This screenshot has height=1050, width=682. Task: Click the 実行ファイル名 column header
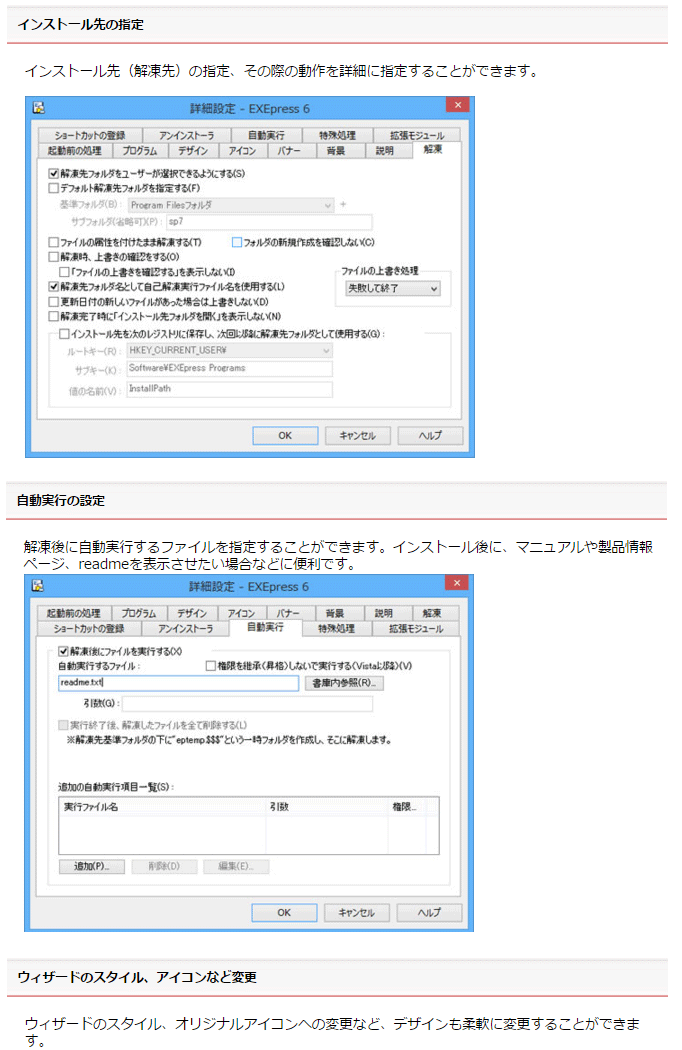point(163,807)
